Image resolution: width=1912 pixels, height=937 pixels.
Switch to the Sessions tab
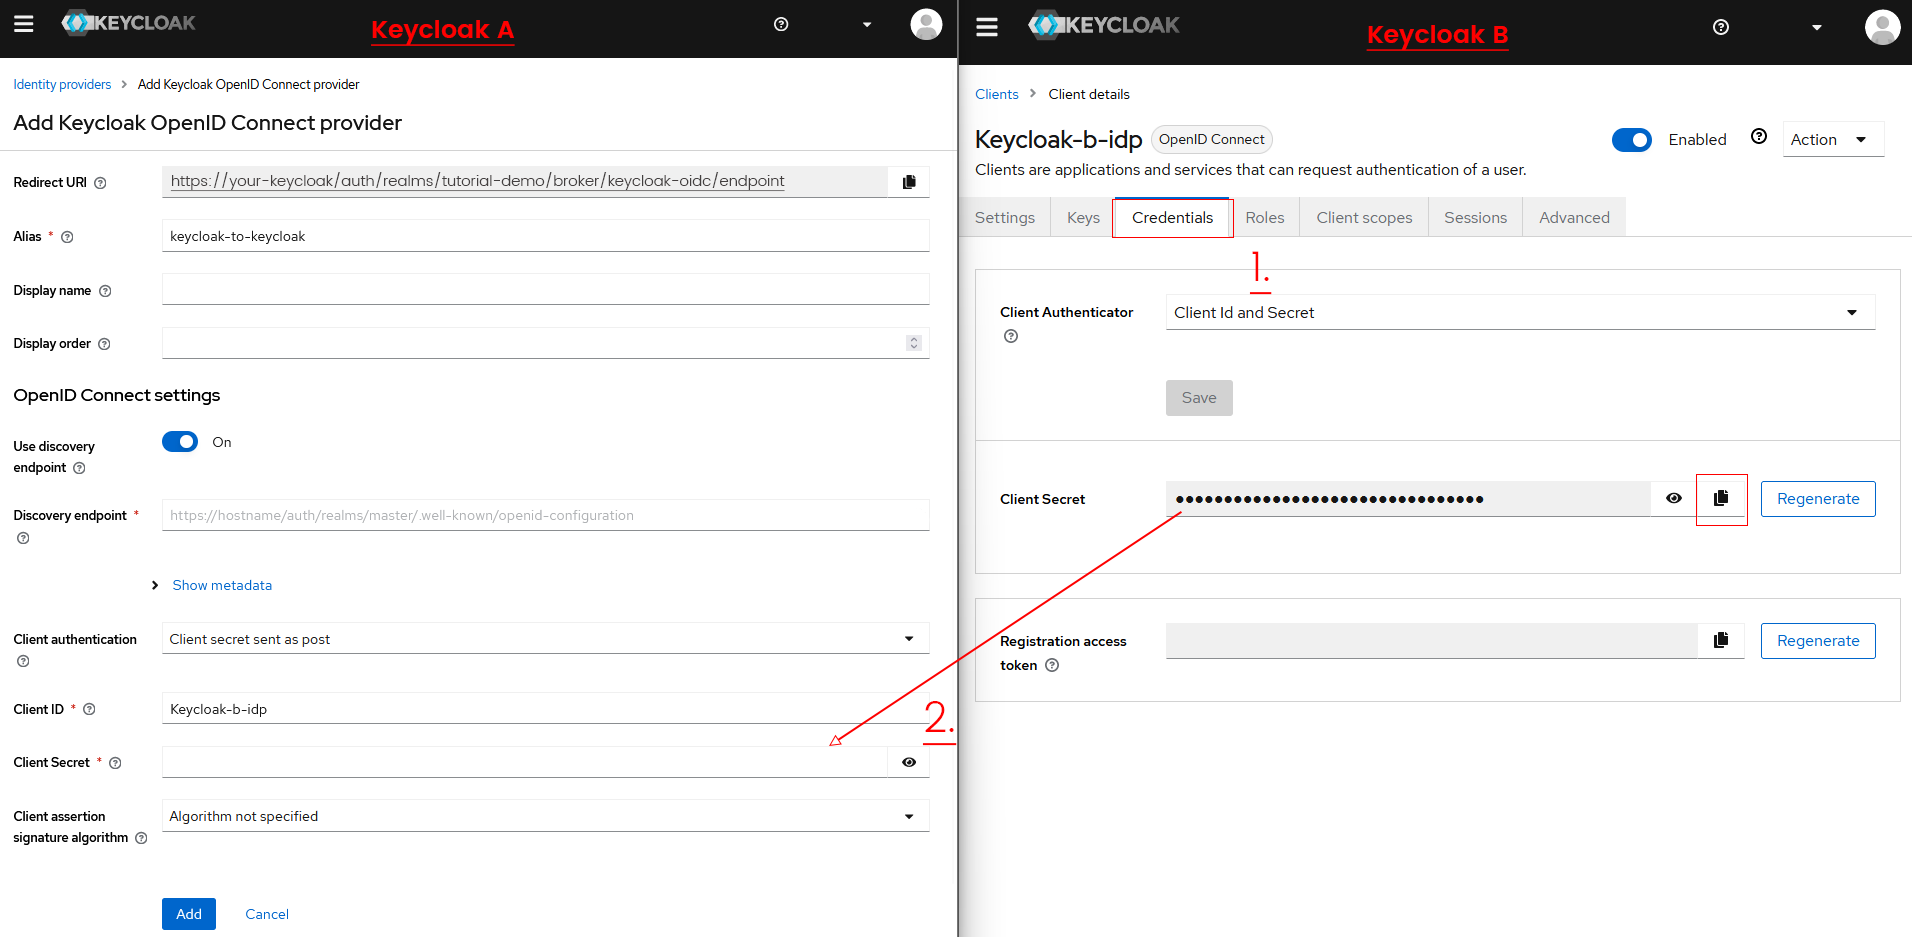[x=1475, y=217]
